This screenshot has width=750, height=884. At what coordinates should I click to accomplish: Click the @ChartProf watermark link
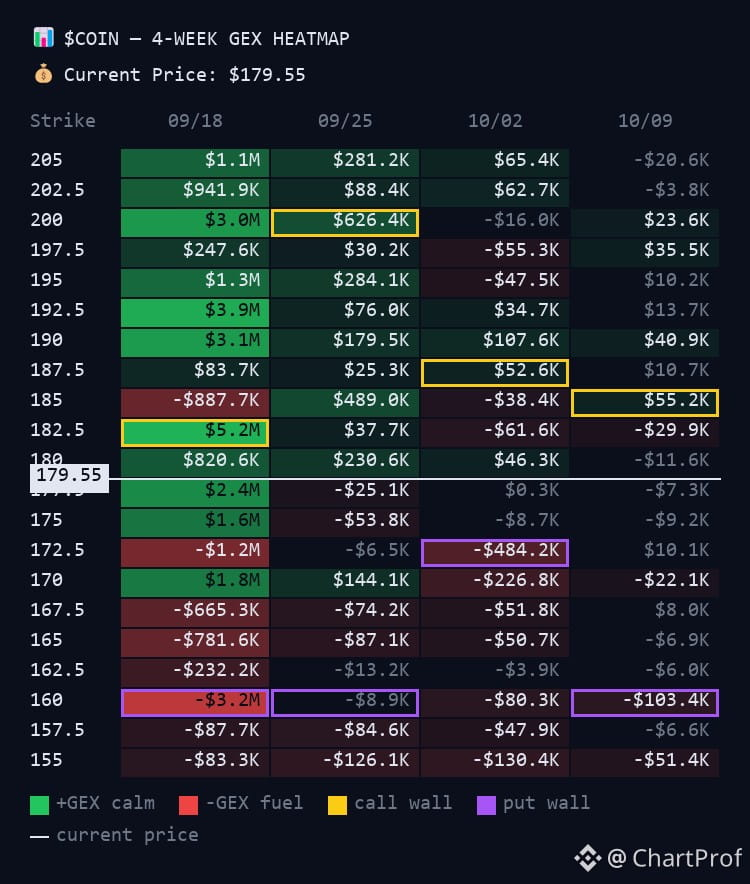pyautogui.click(x=674, y=858)
